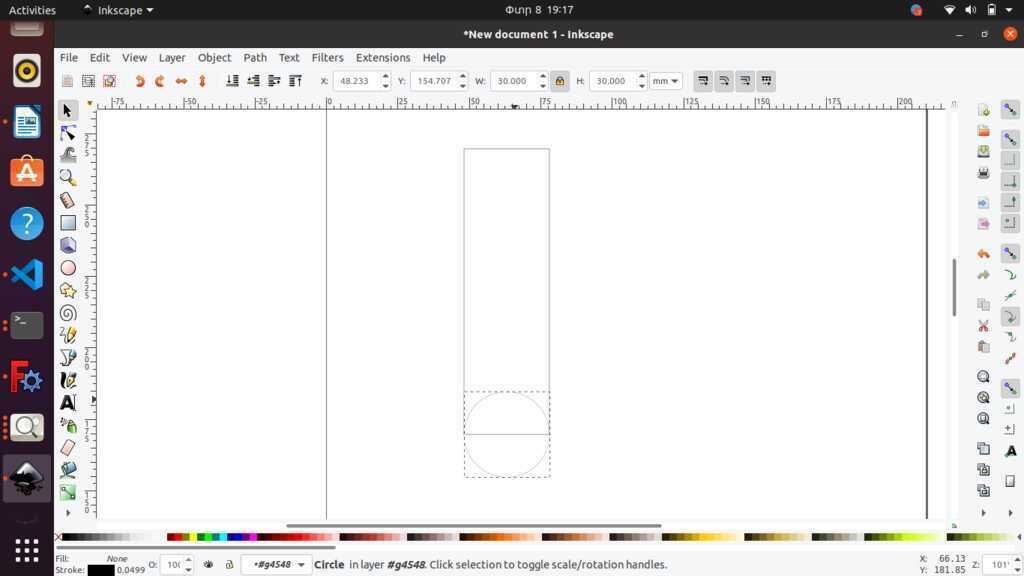Select the 3D Box tool
Image resolution: width=1024 pixels, height=576 pixels.
coord(67,245)
